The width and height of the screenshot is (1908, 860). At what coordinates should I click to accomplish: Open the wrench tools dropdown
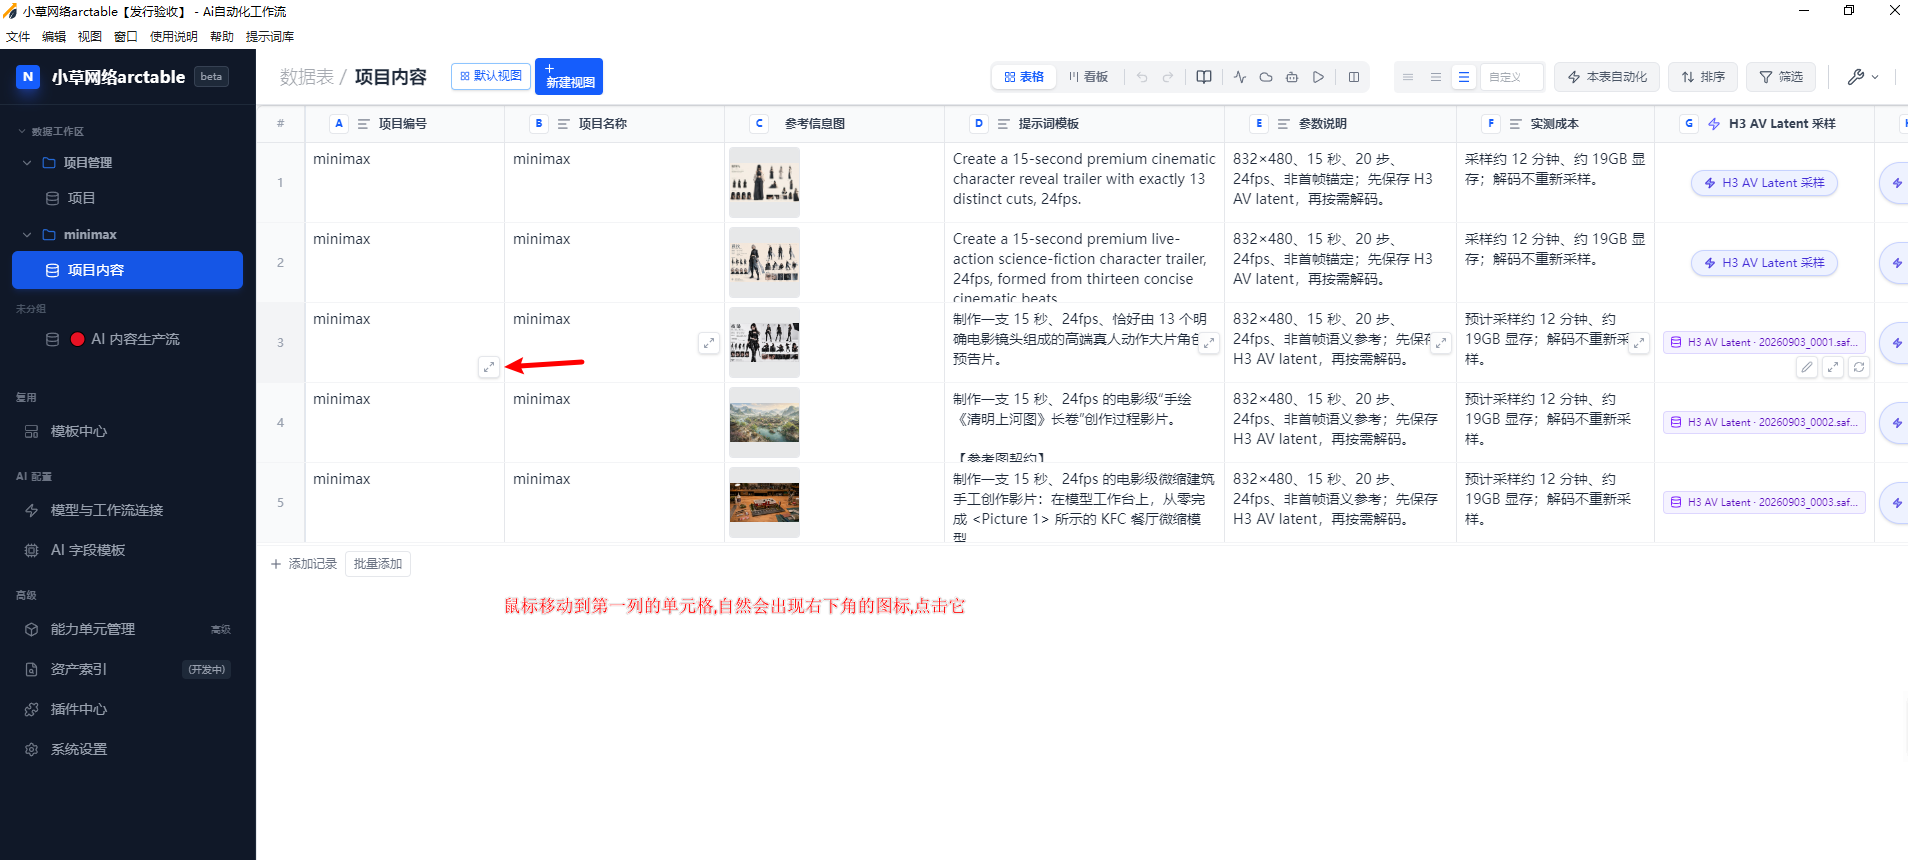[1863, 77]
